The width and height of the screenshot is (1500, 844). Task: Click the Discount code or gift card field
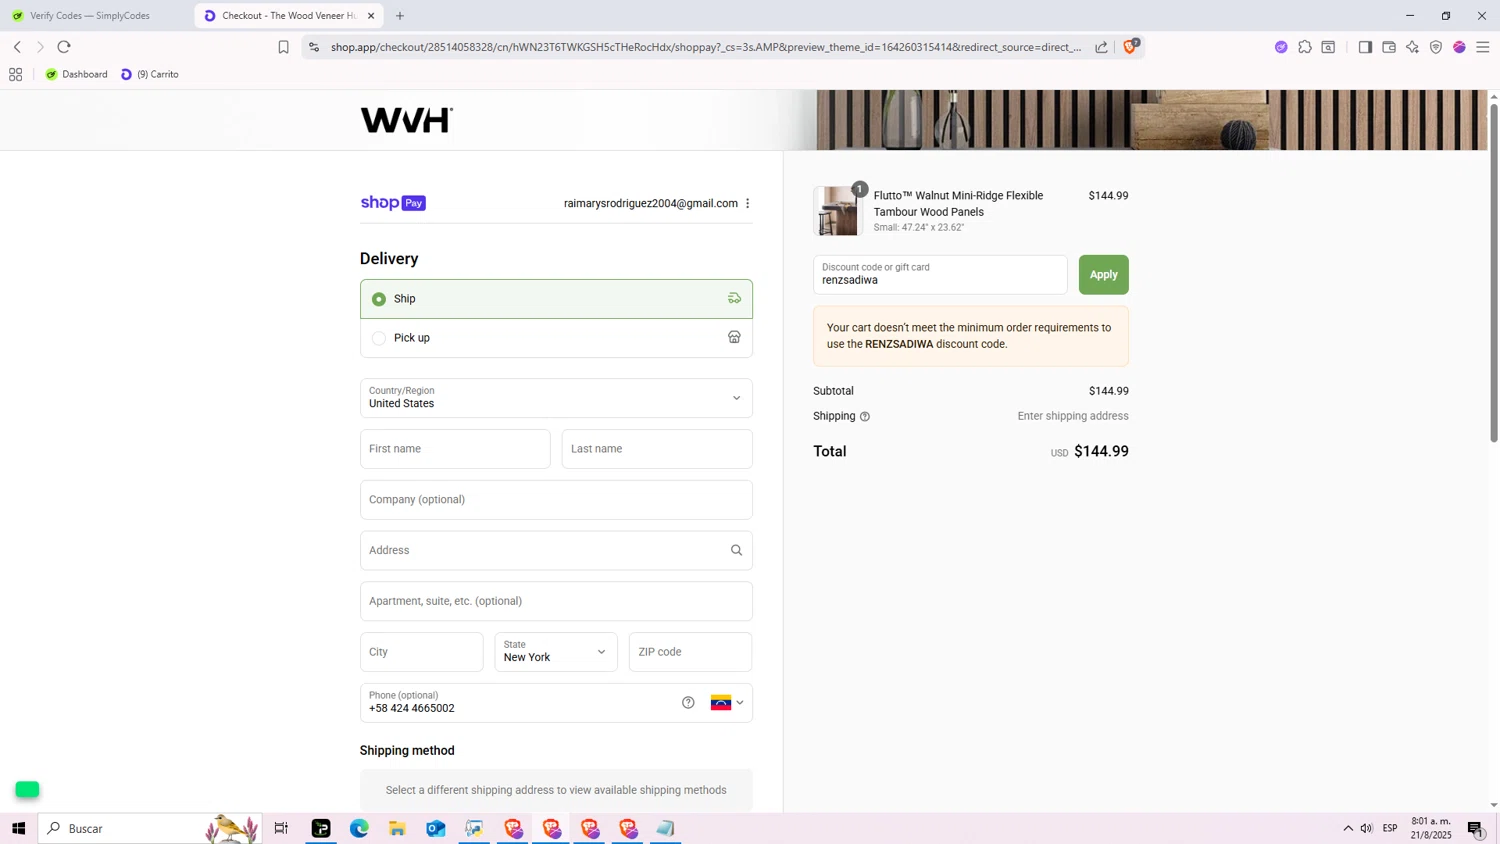point(940,275)
